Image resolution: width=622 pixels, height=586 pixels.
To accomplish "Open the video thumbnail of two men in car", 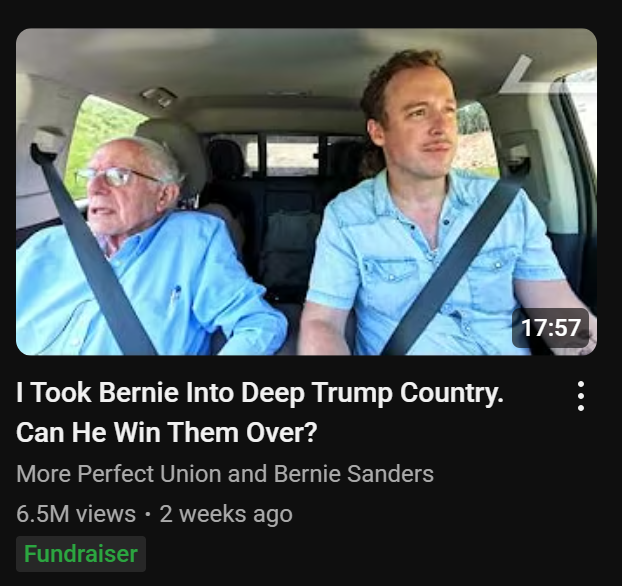I will pyautogui.click(x=306, y=192).
